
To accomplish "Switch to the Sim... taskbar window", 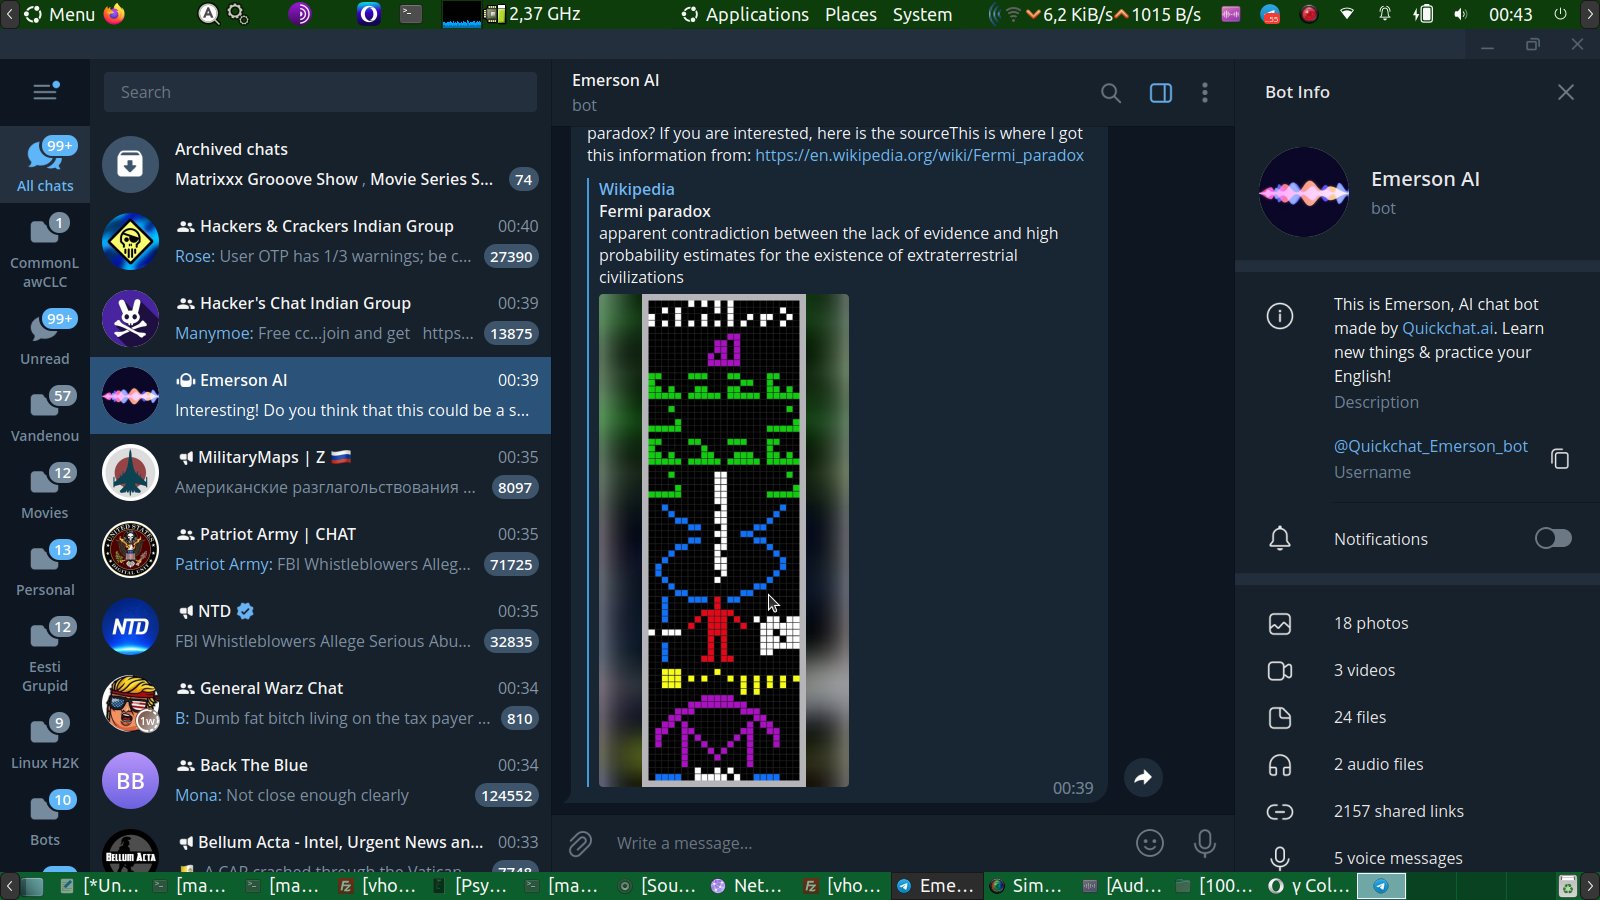I will point(1029,886).
